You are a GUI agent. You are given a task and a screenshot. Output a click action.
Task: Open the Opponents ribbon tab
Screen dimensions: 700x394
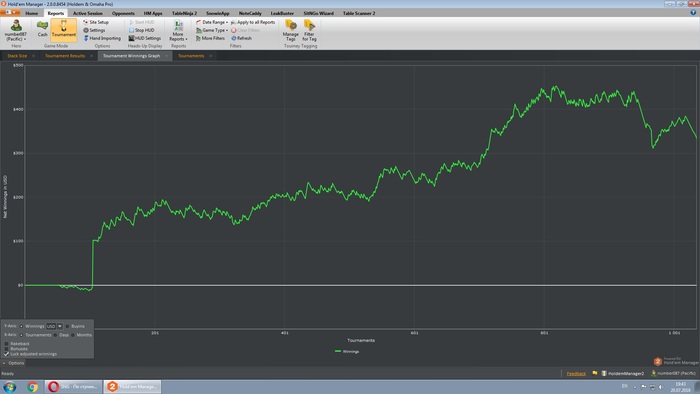point(123,13)
